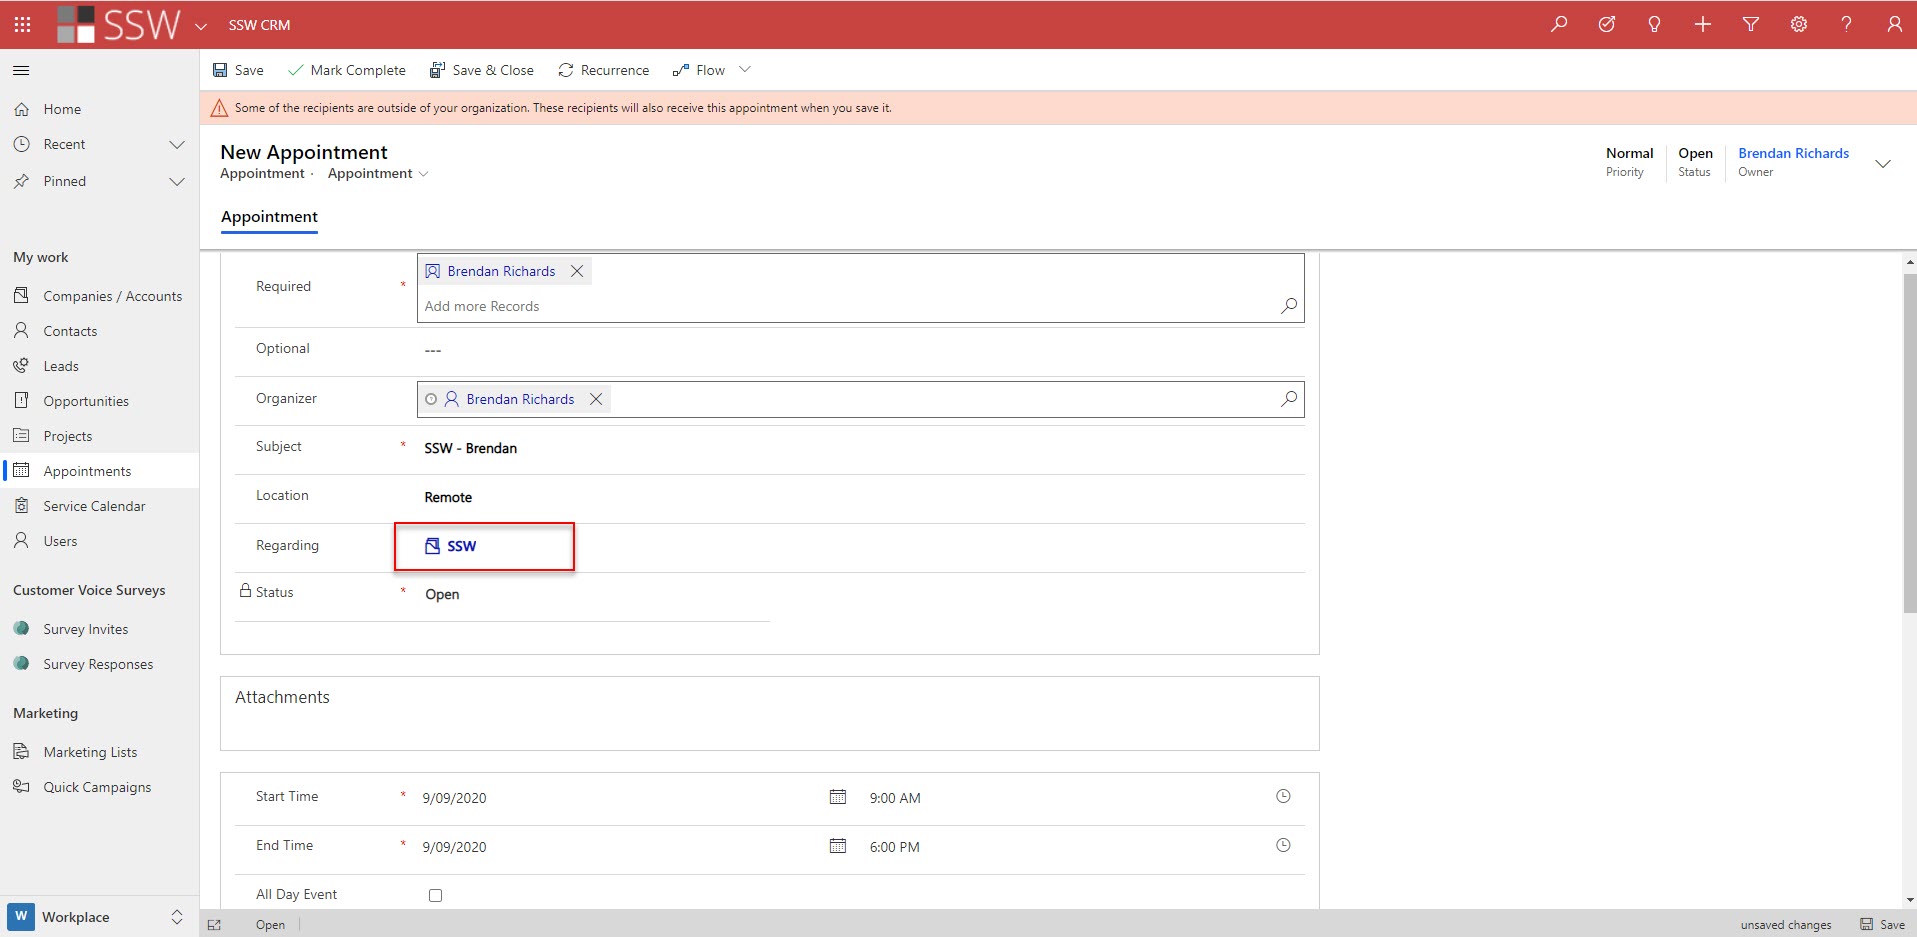
Task: Click the Save & Close button
Action: (482, 70)
